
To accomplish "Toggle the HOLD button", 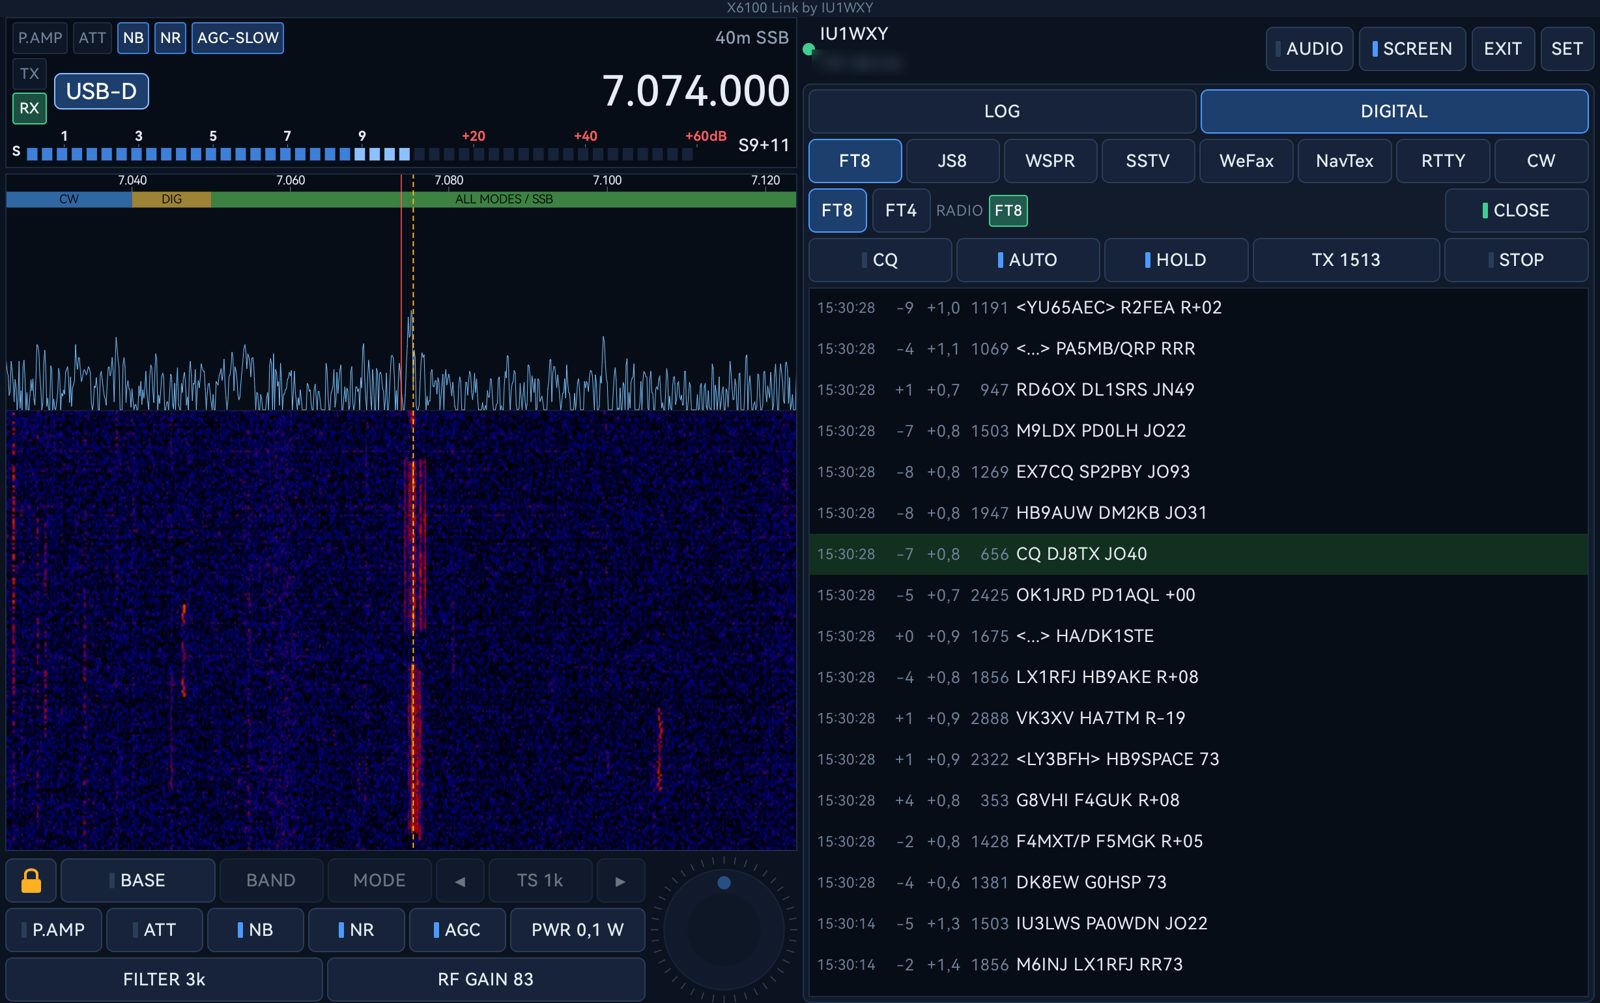I will click(x=1176, y=259).
